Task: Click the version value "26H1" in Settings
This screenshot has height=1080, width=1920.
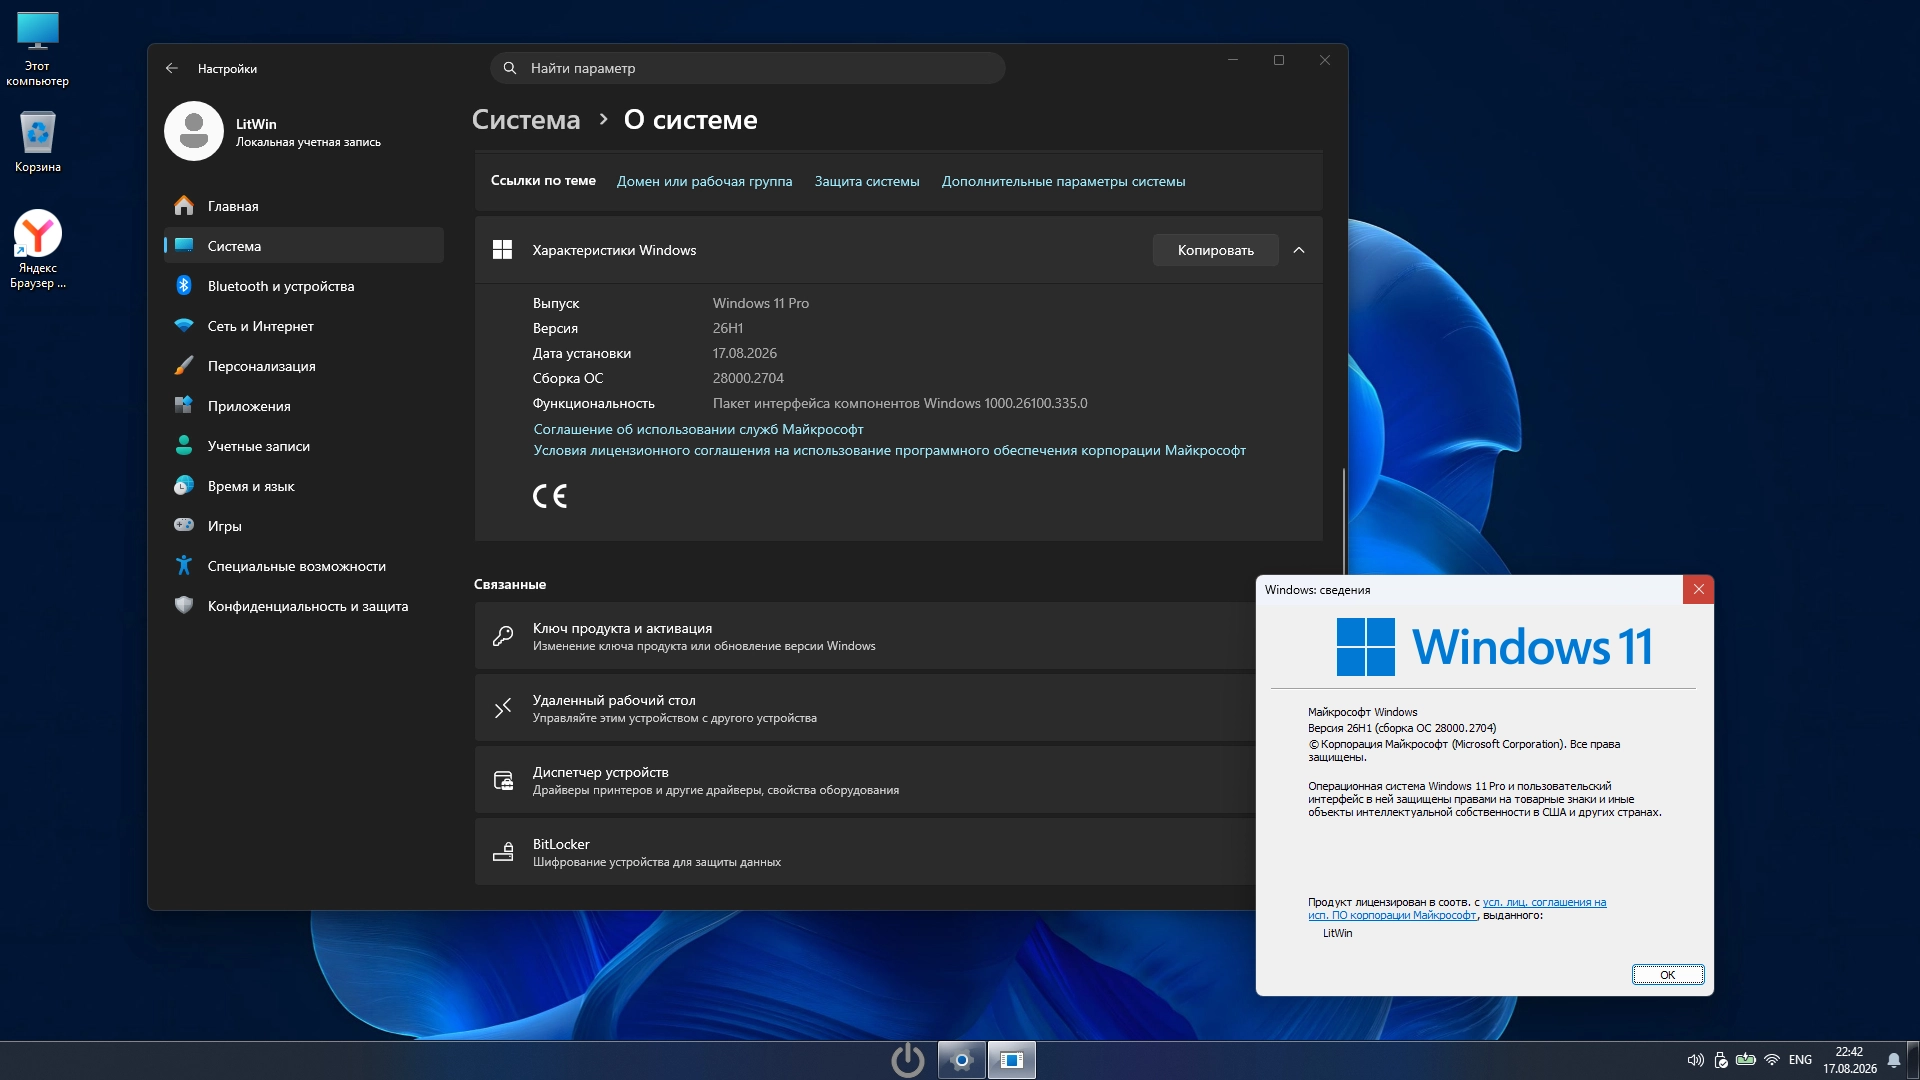Action: 728,328
